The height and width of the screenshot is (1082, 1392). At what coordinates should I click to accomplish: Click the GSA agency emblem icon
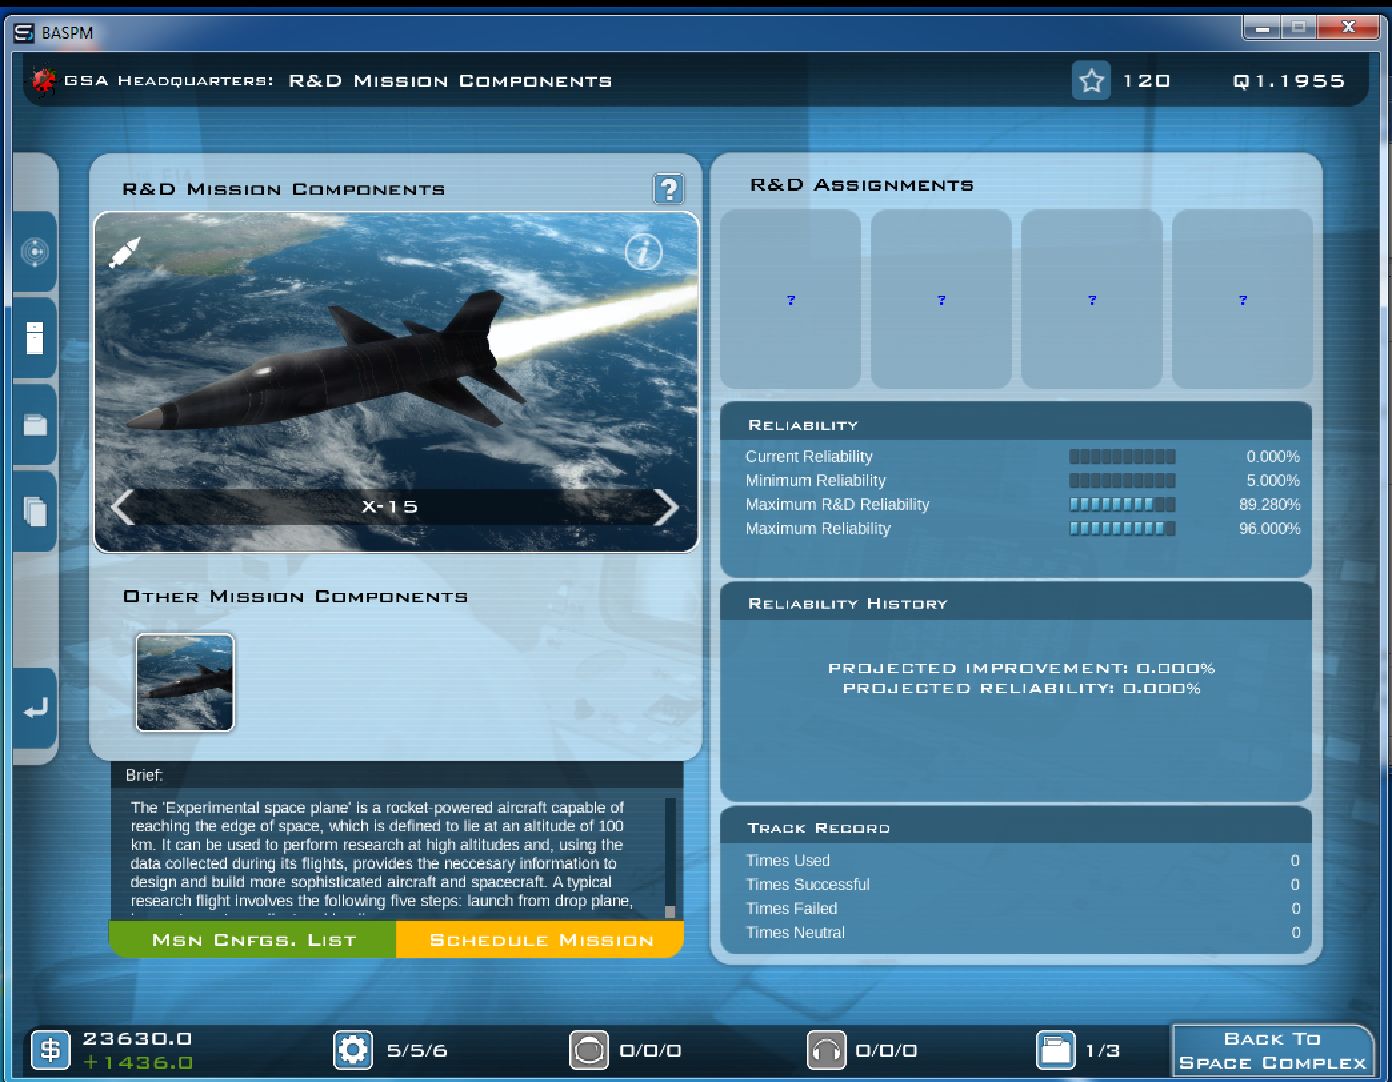tap(43, 80)
